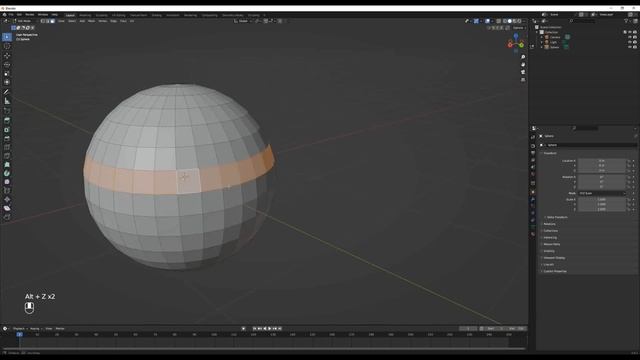Click the viewport pan hand icon

tap(523, 64)
